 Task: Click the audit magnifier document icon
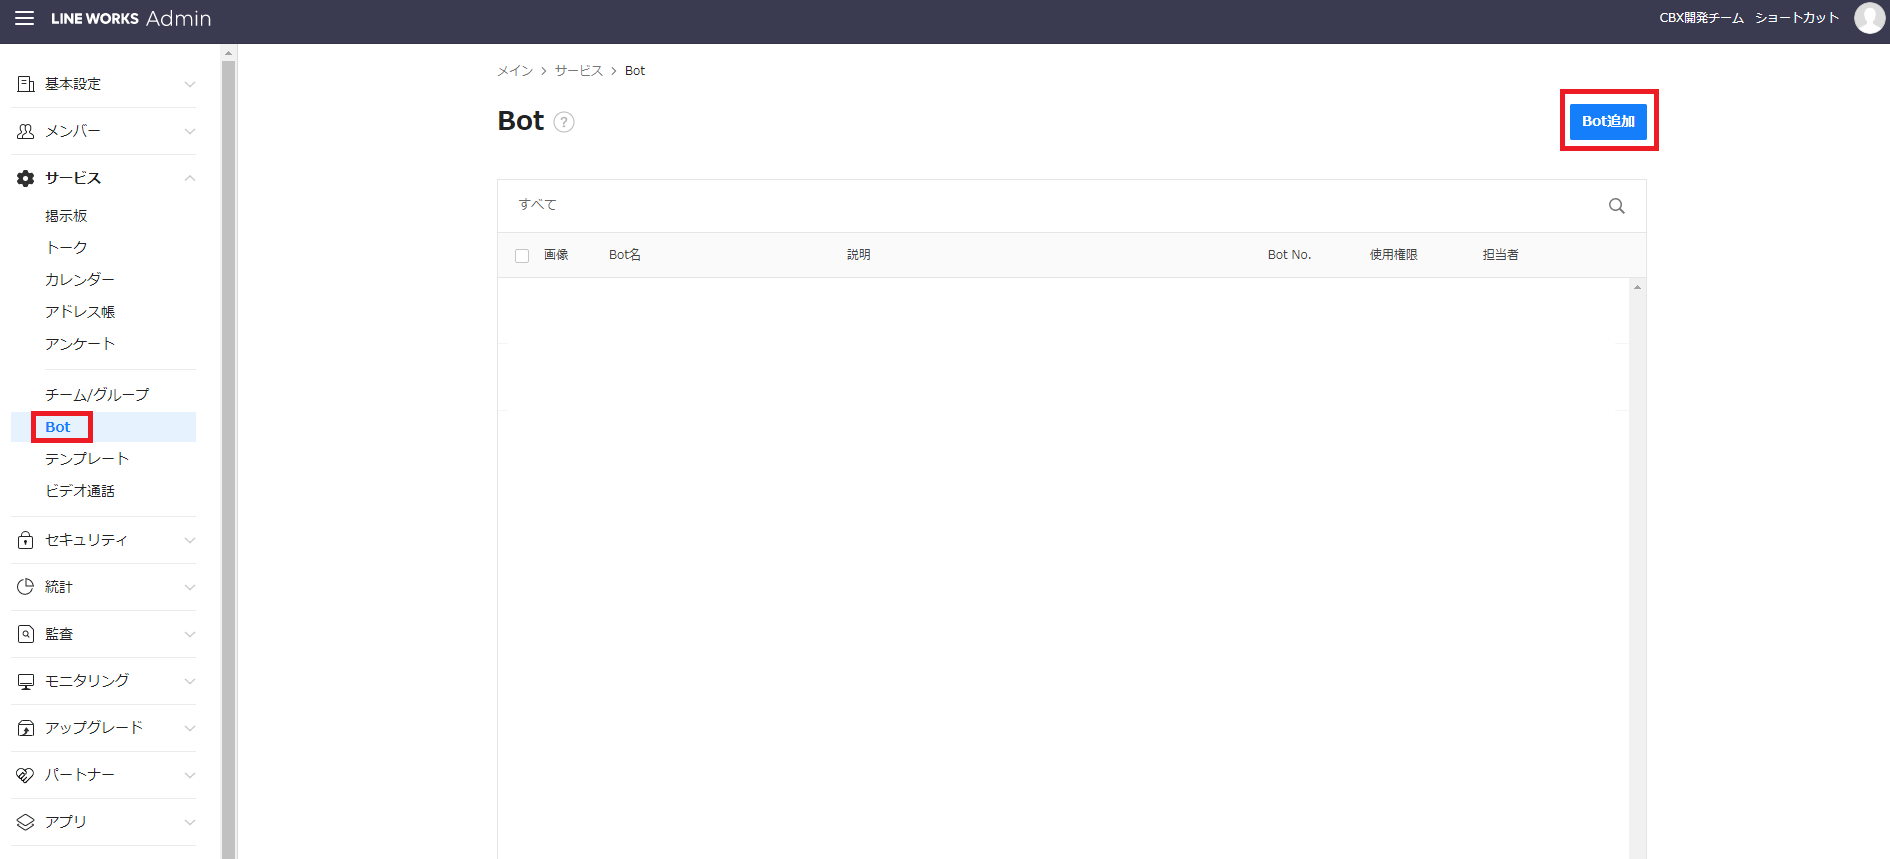26,634
